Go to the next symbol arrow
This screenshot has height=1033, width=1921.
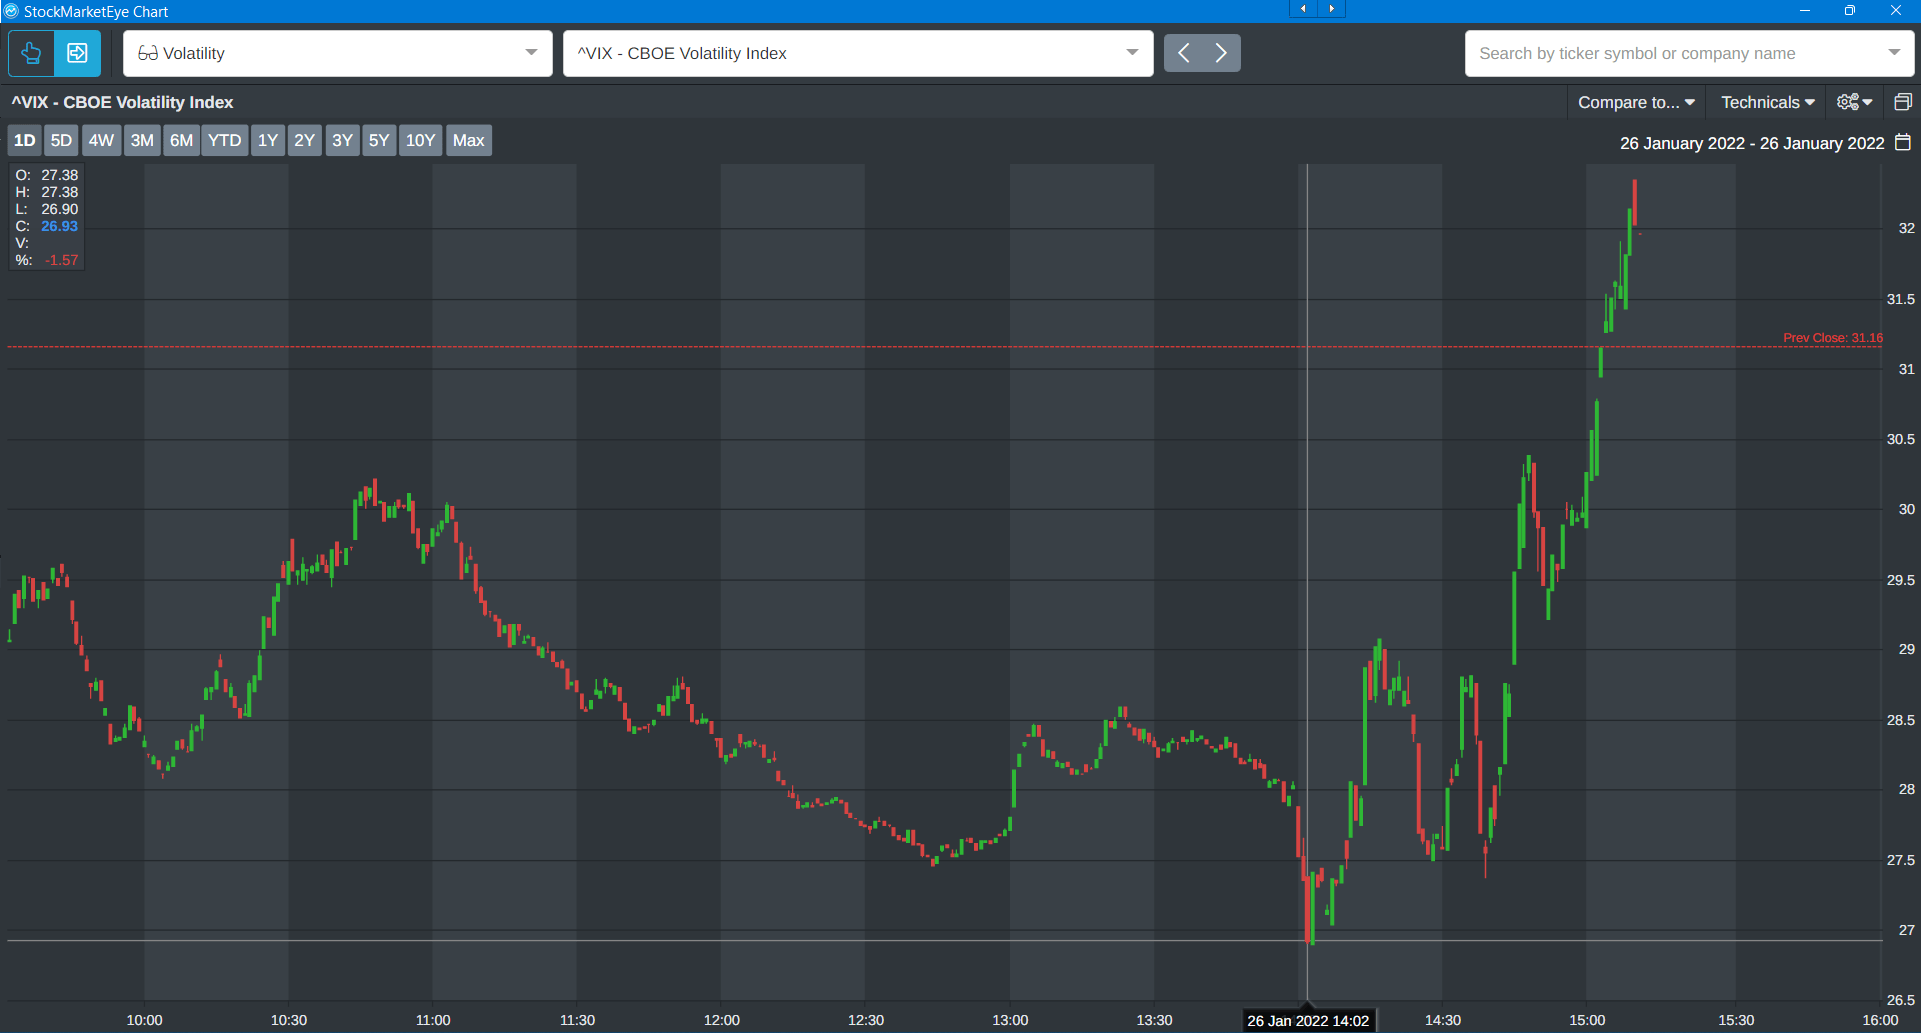click(1221, 53)
